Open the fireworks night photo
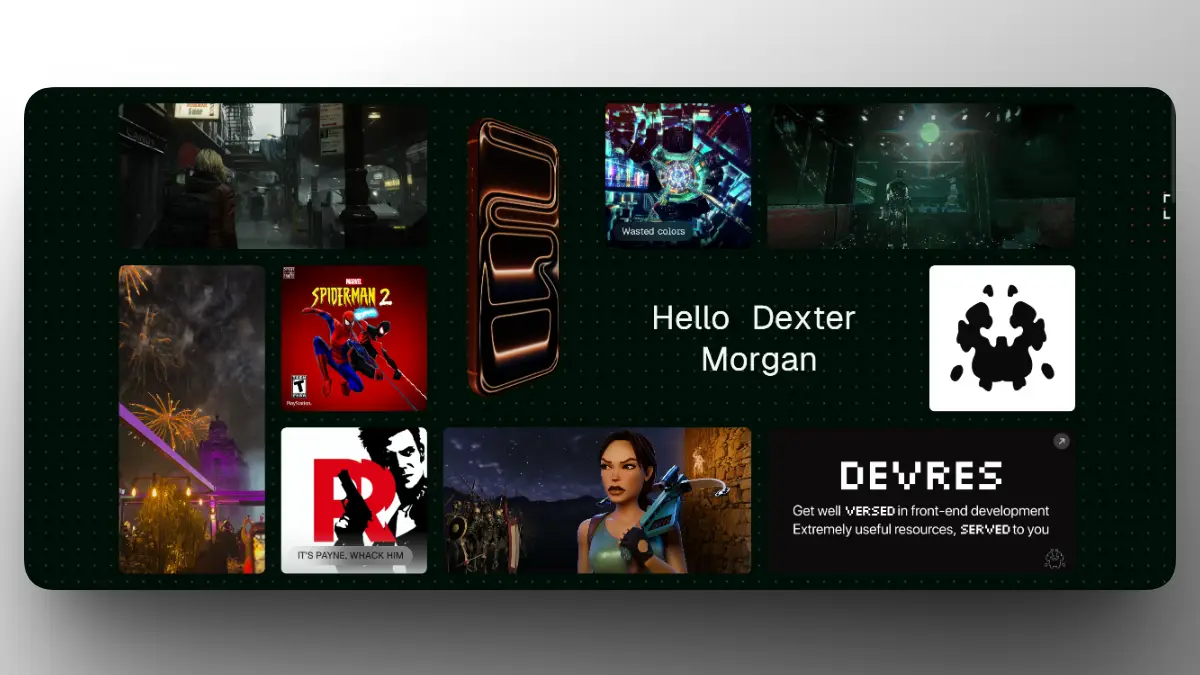Image resolution: width=1200 pixels, height=675 pixels. 192,419
